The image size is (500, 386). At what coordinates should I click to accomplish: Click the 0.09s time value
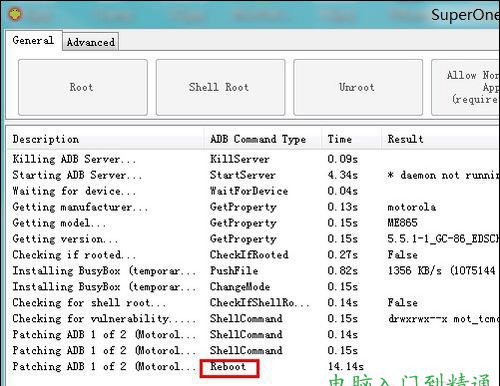coord(342,159)
